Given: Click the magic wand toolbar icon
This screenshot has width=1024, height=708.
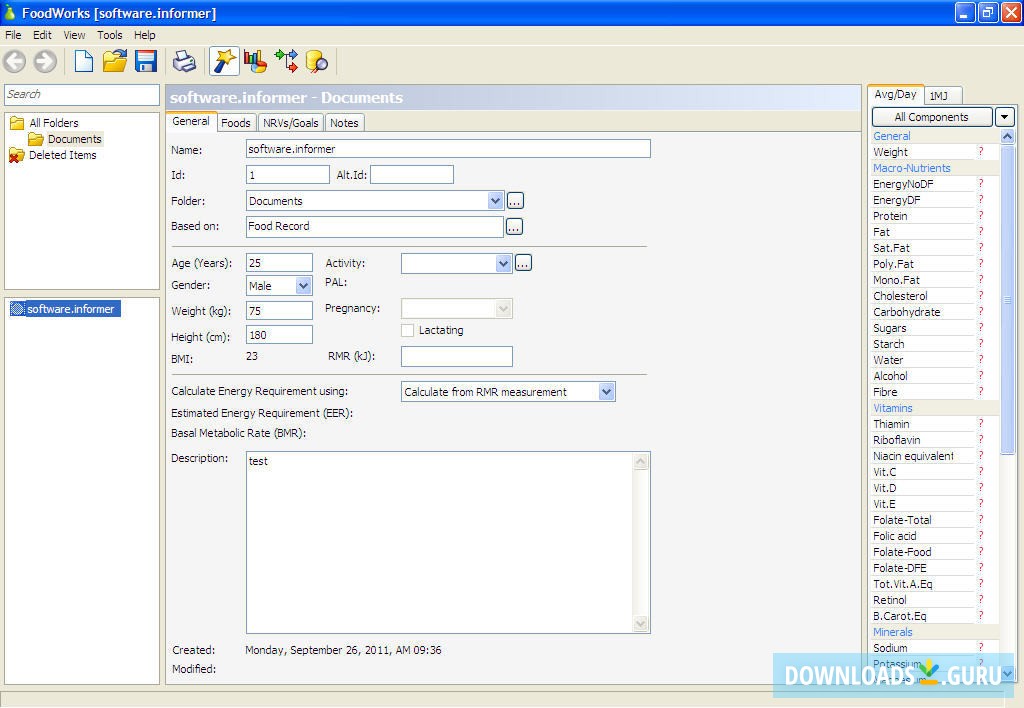Looking at the screenshot, I should coord(224,62).
